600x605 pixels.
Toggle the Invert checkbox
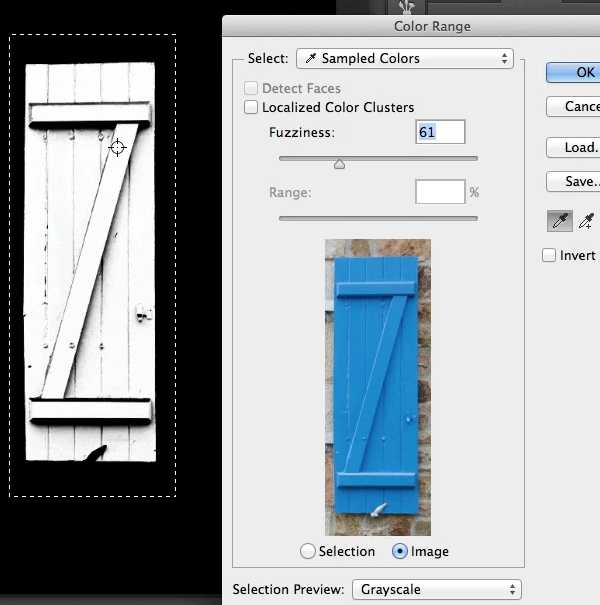pos(549,255)
